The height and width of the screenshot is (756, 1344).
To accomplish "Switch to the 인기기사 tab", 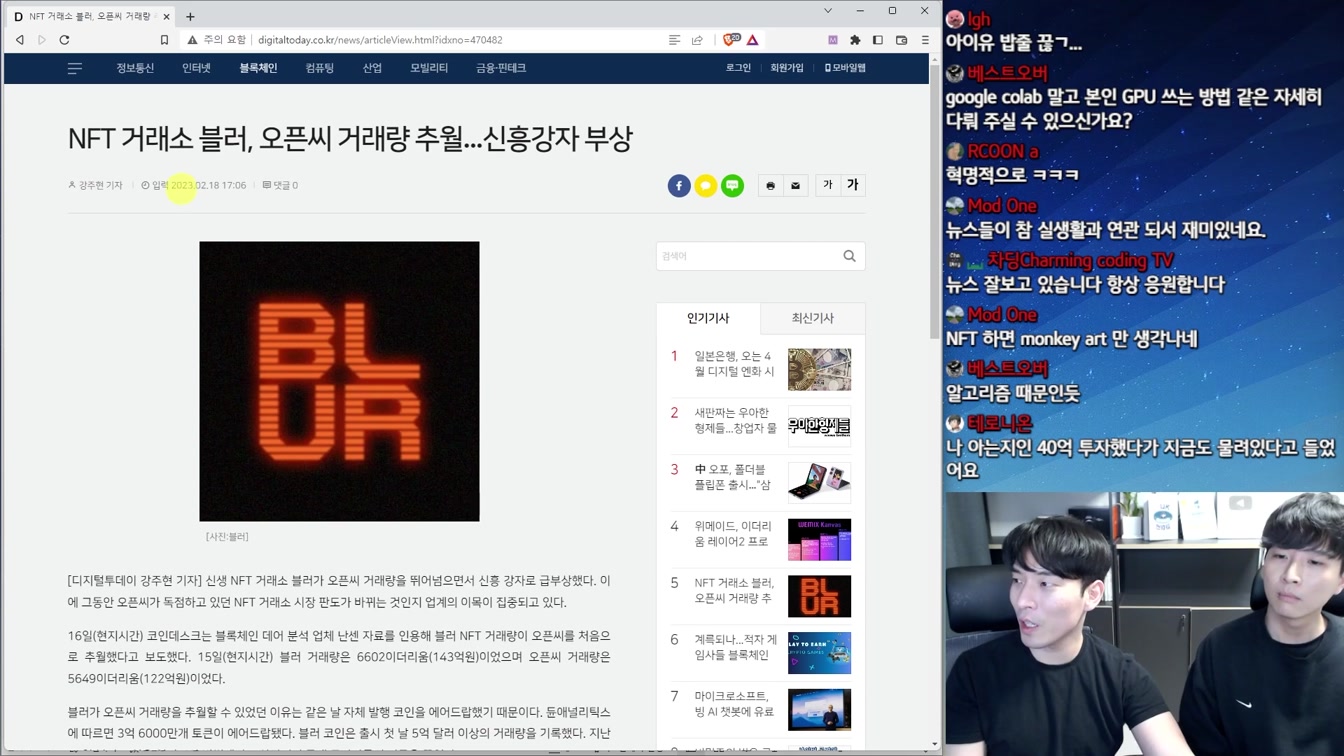I will pyautogui.click(x=708, y=318).
